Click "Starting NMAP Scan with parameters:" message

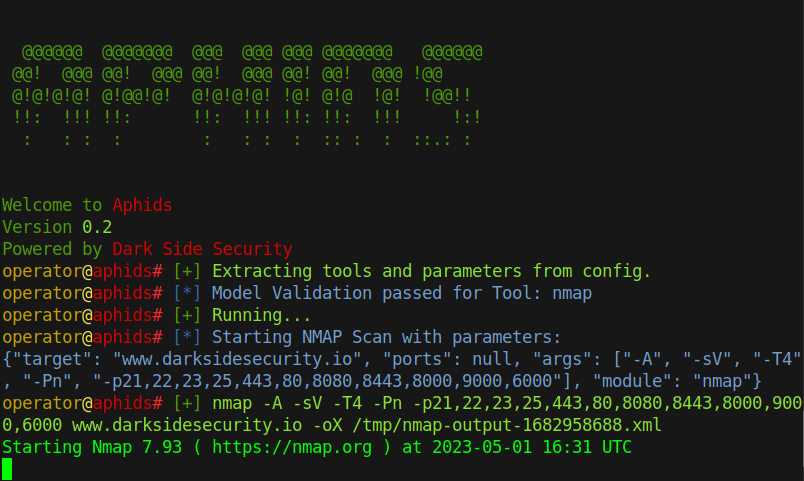point(387,337)
